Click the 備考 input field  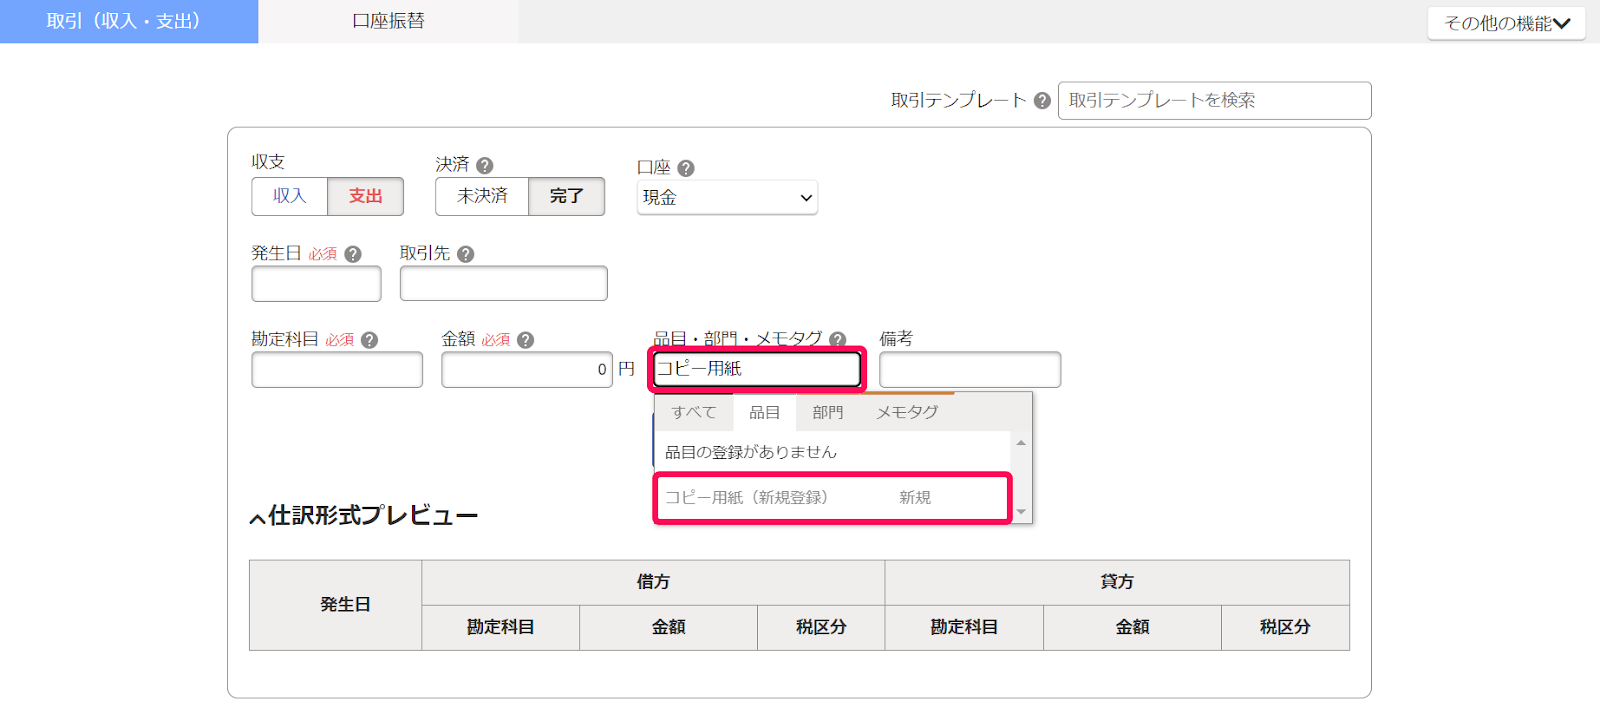(x=970, y=370)
